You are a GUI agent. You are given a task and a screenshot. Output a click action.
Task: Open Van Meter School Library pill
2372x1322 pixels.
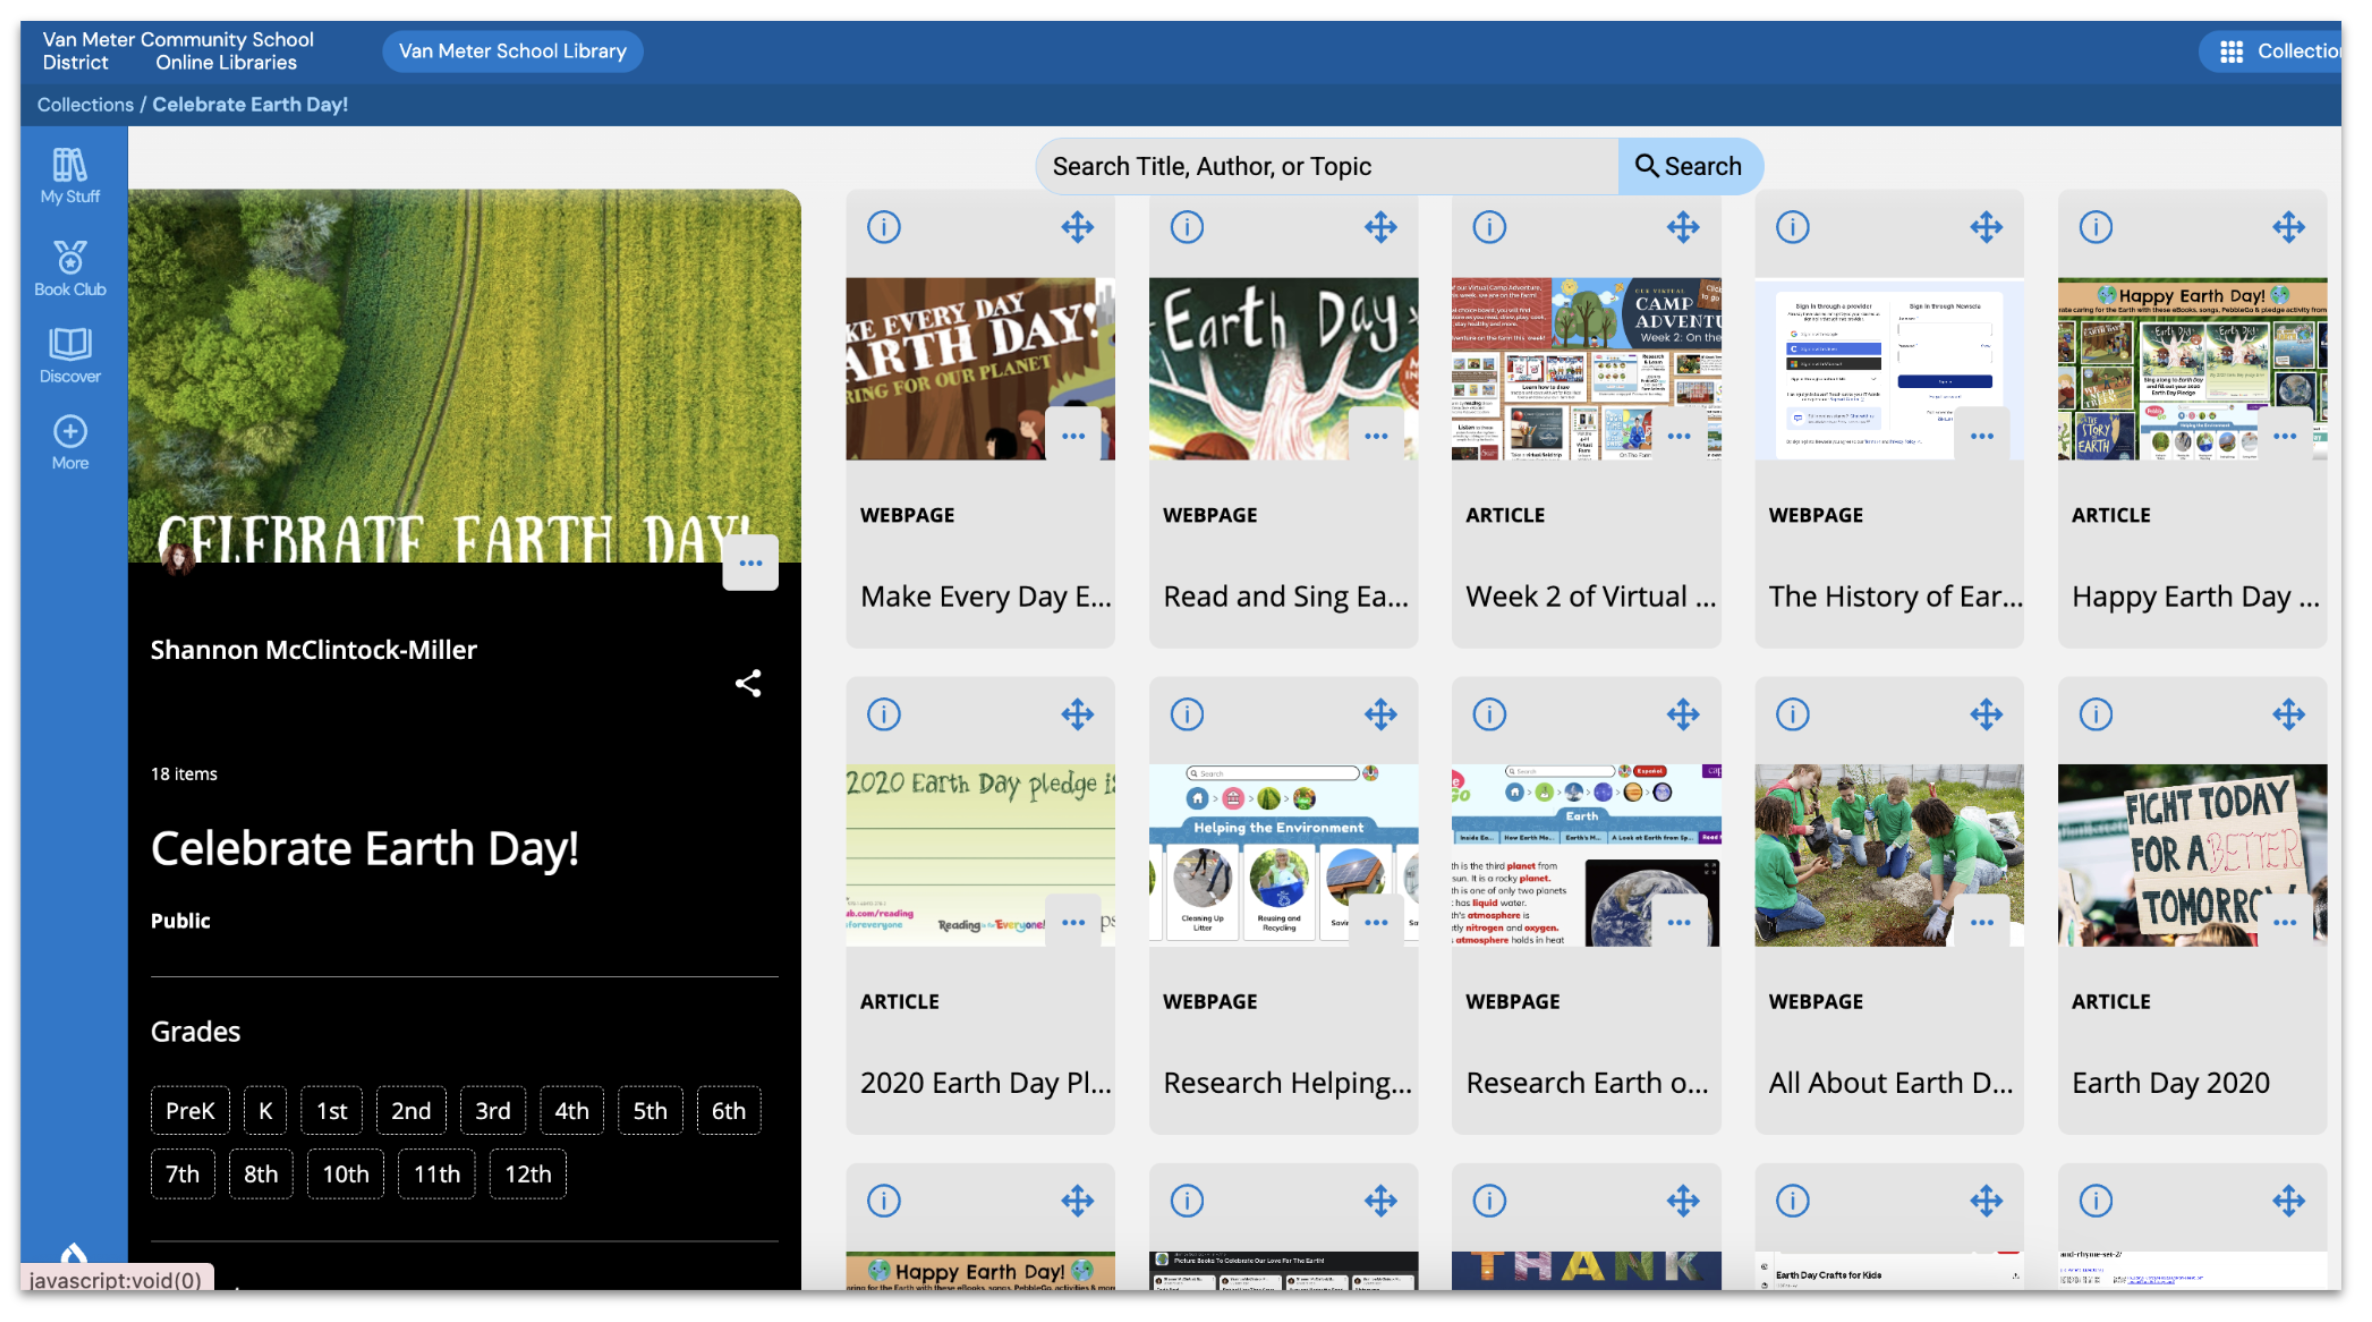[512, 51]
